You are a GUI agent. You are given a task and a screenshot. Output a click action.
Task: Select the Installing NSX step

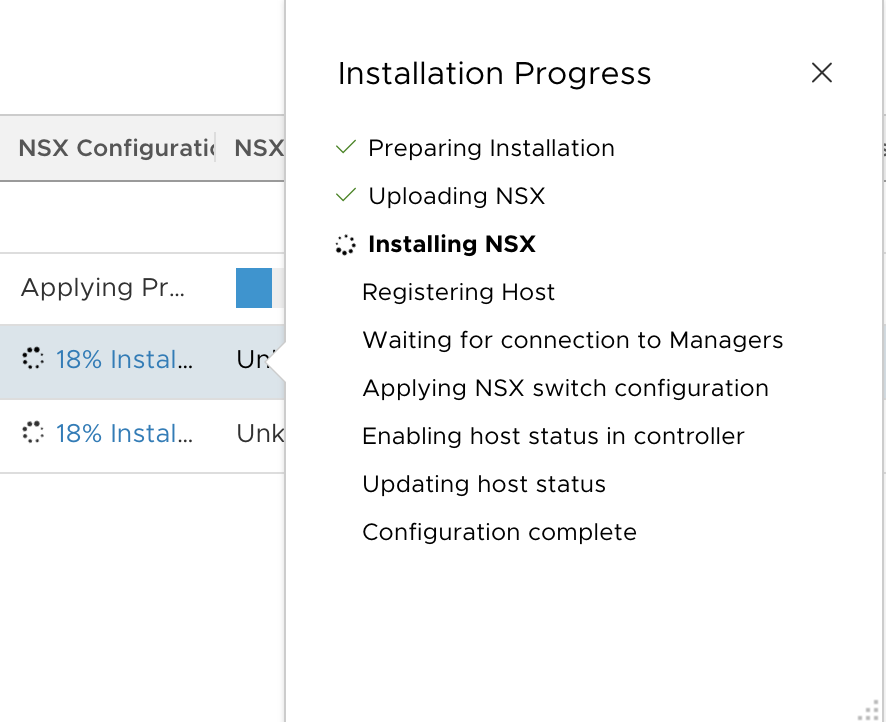(451, 244)
